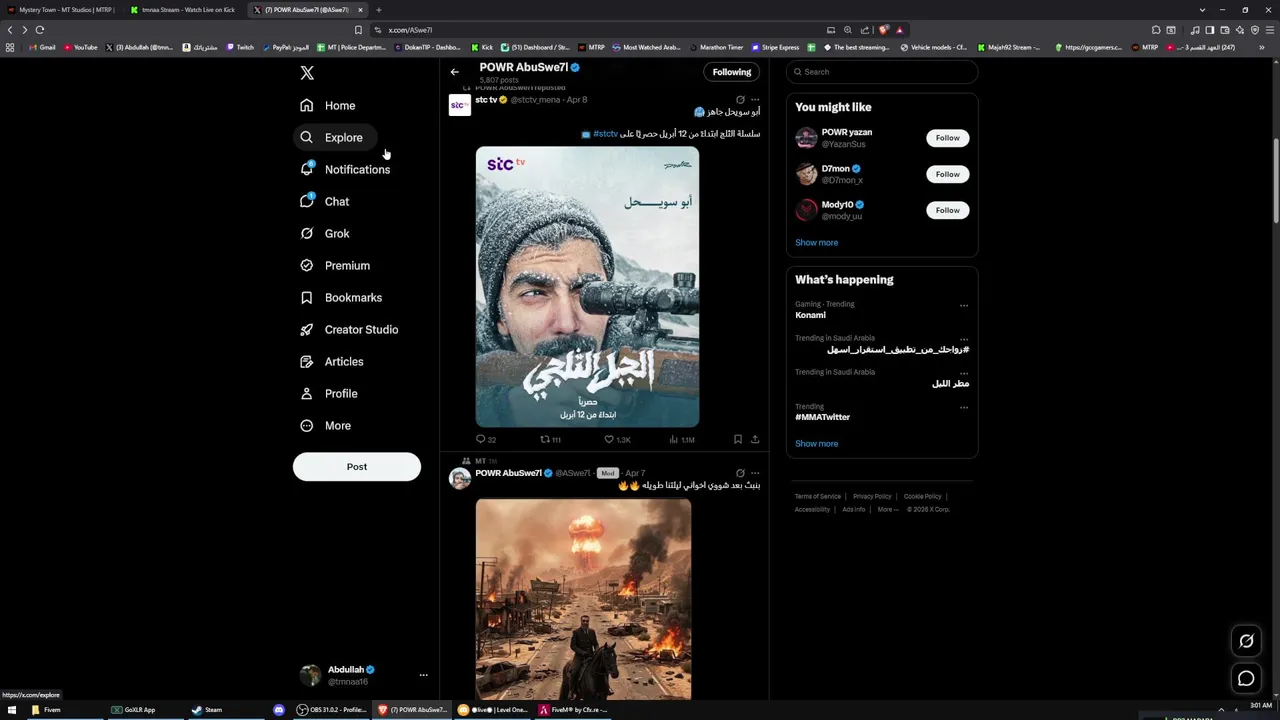Open options for the مطر الليل trend

[x=964, y=373]
